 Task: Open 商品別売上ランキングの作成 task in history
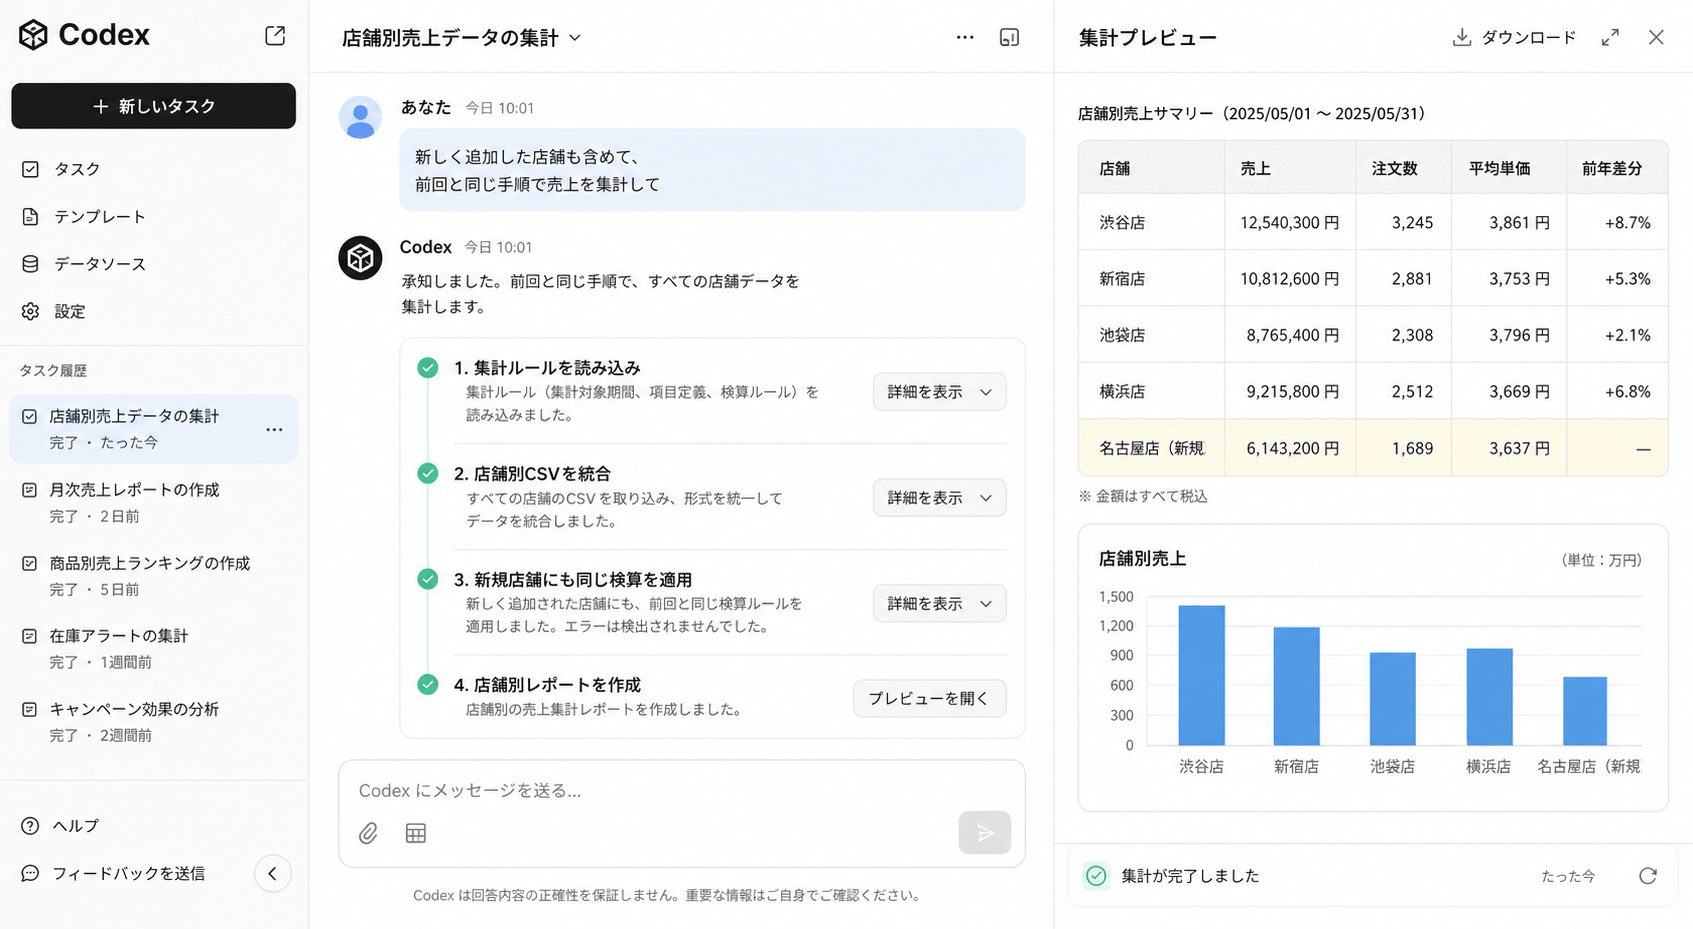pos(154,576)
